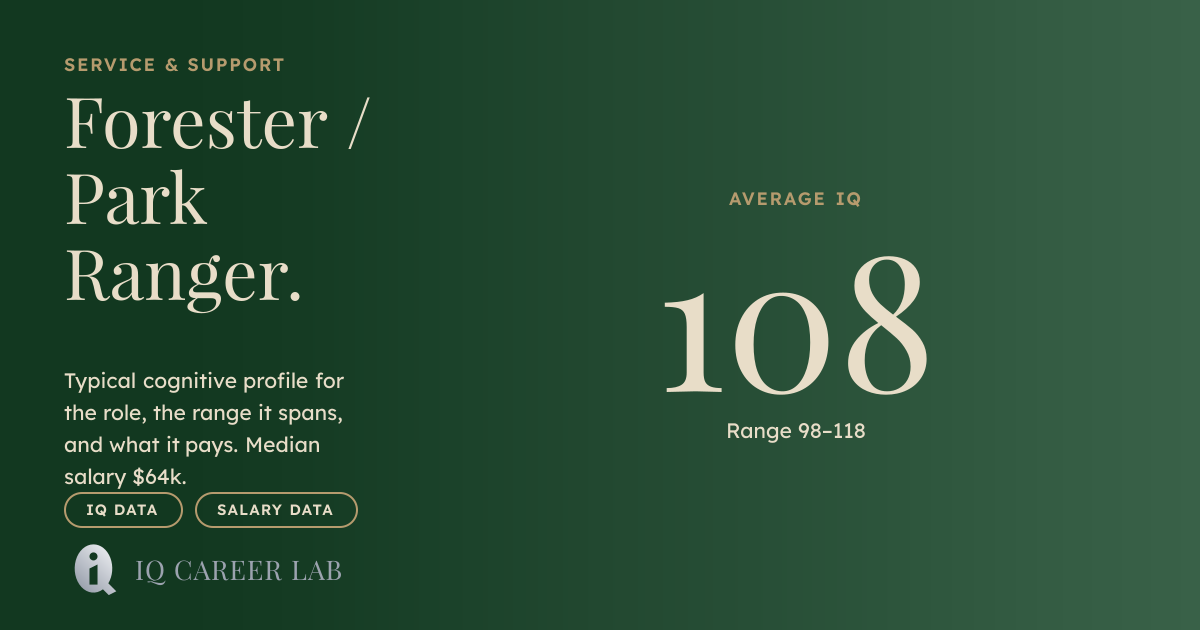Click the description paragraph mentioning median salary $64k

click(205, 429)
